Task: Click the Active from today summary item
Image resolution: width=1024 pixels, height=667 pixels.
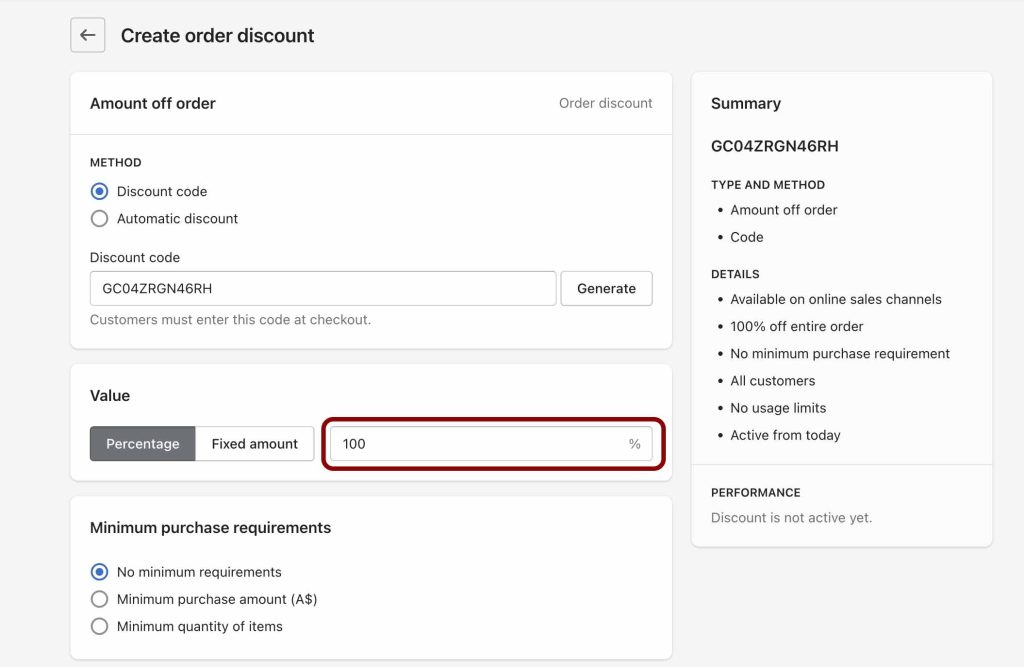Action: [x=785, y=435]
